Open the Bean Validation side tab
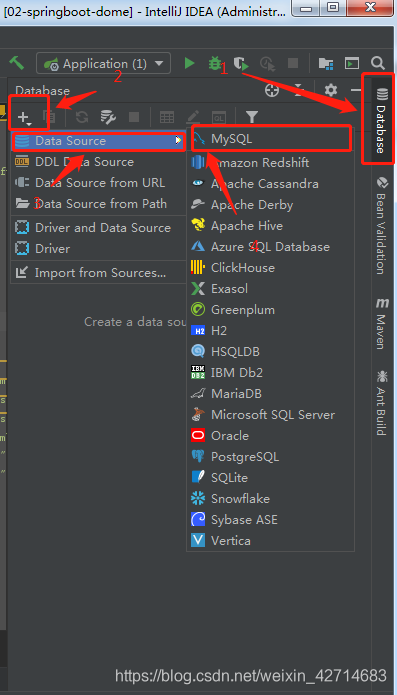Screen dimensions: 397x695 point(381,225)
